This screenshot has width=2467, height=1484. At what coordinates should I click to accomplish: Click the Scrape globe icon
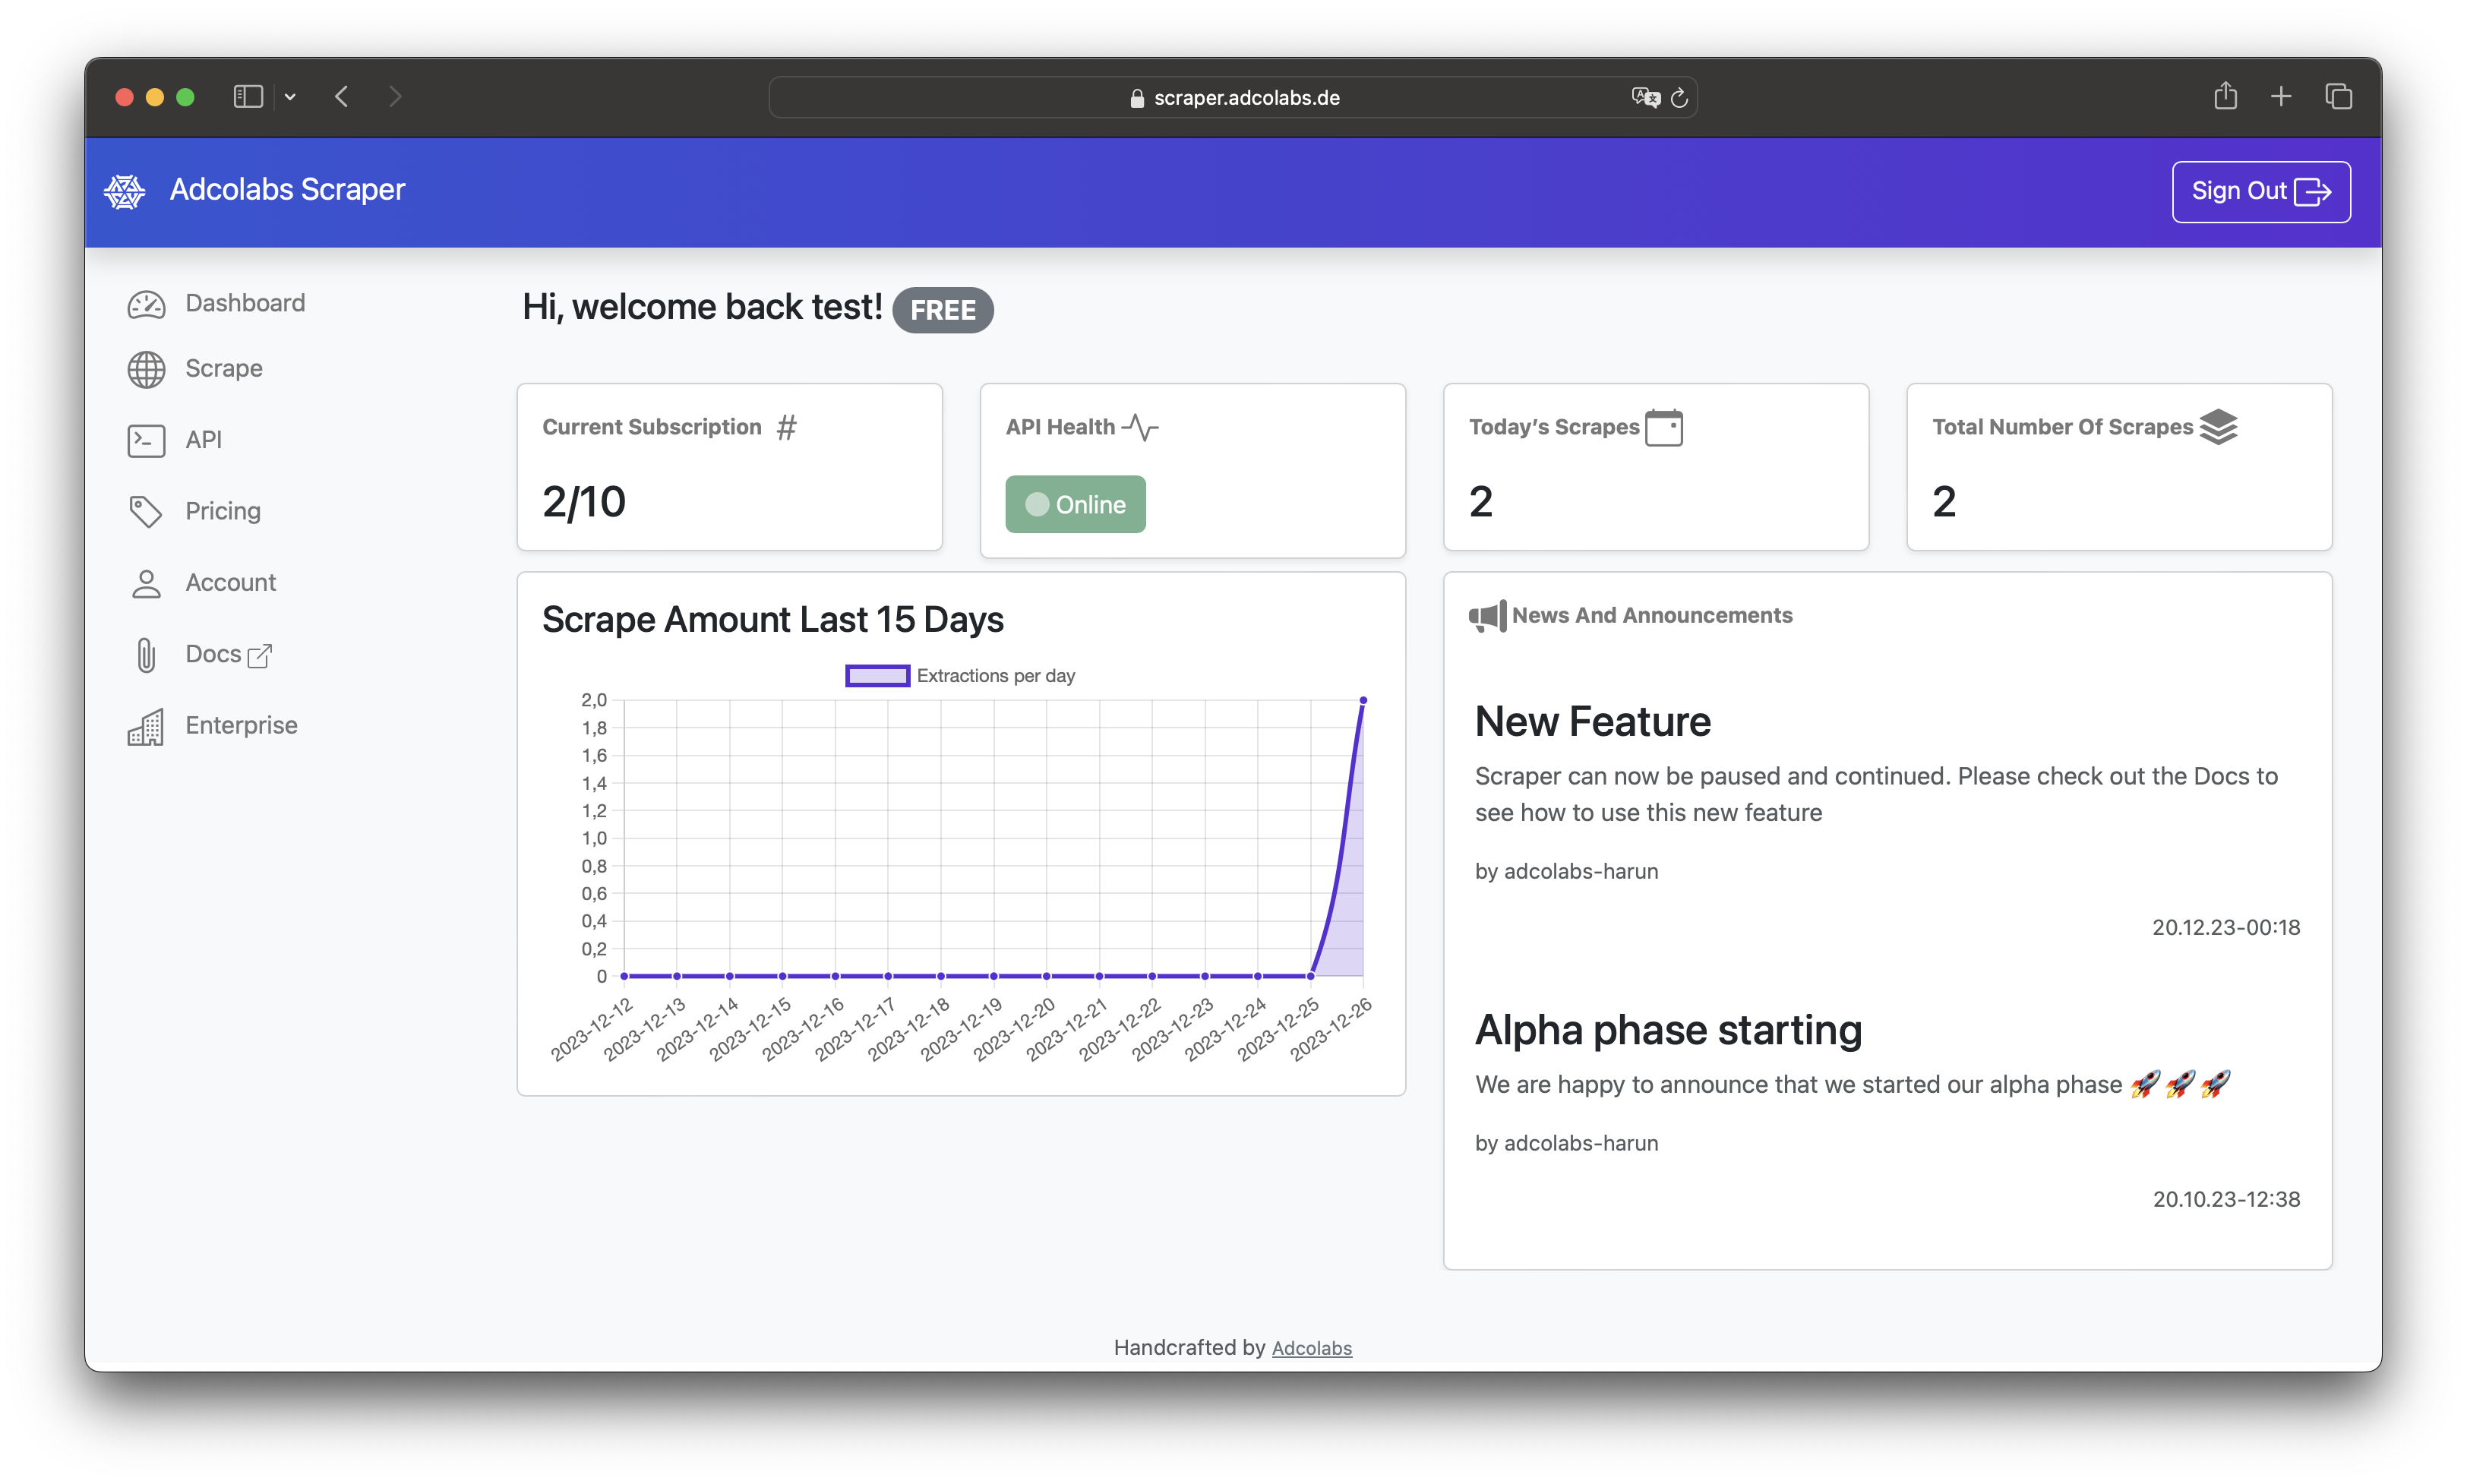coord(146,369)
